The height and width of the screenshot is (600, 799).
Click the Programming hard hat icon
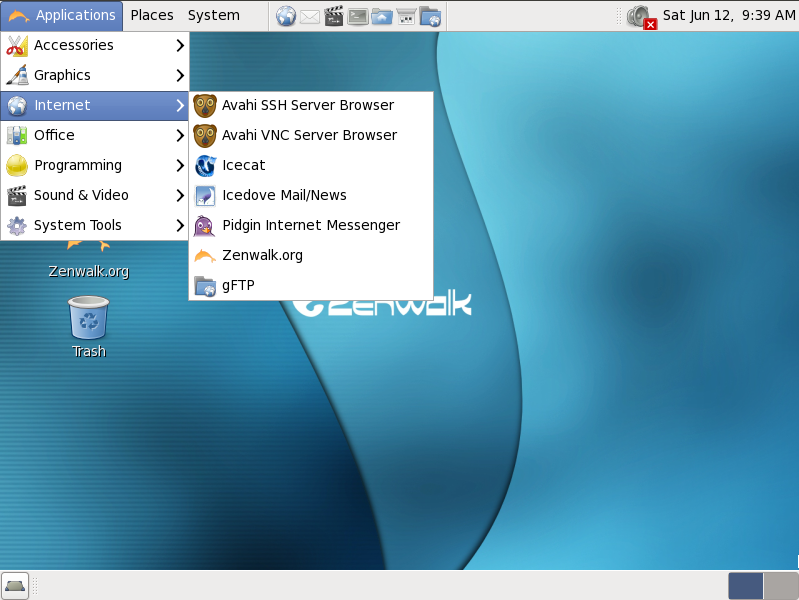tap(17, 166)
